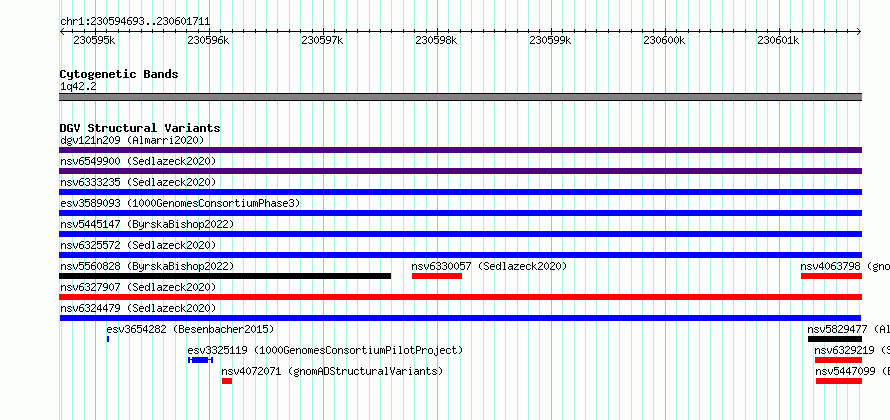Click the black bar for nsv5560828

click(x=225, y=276)
